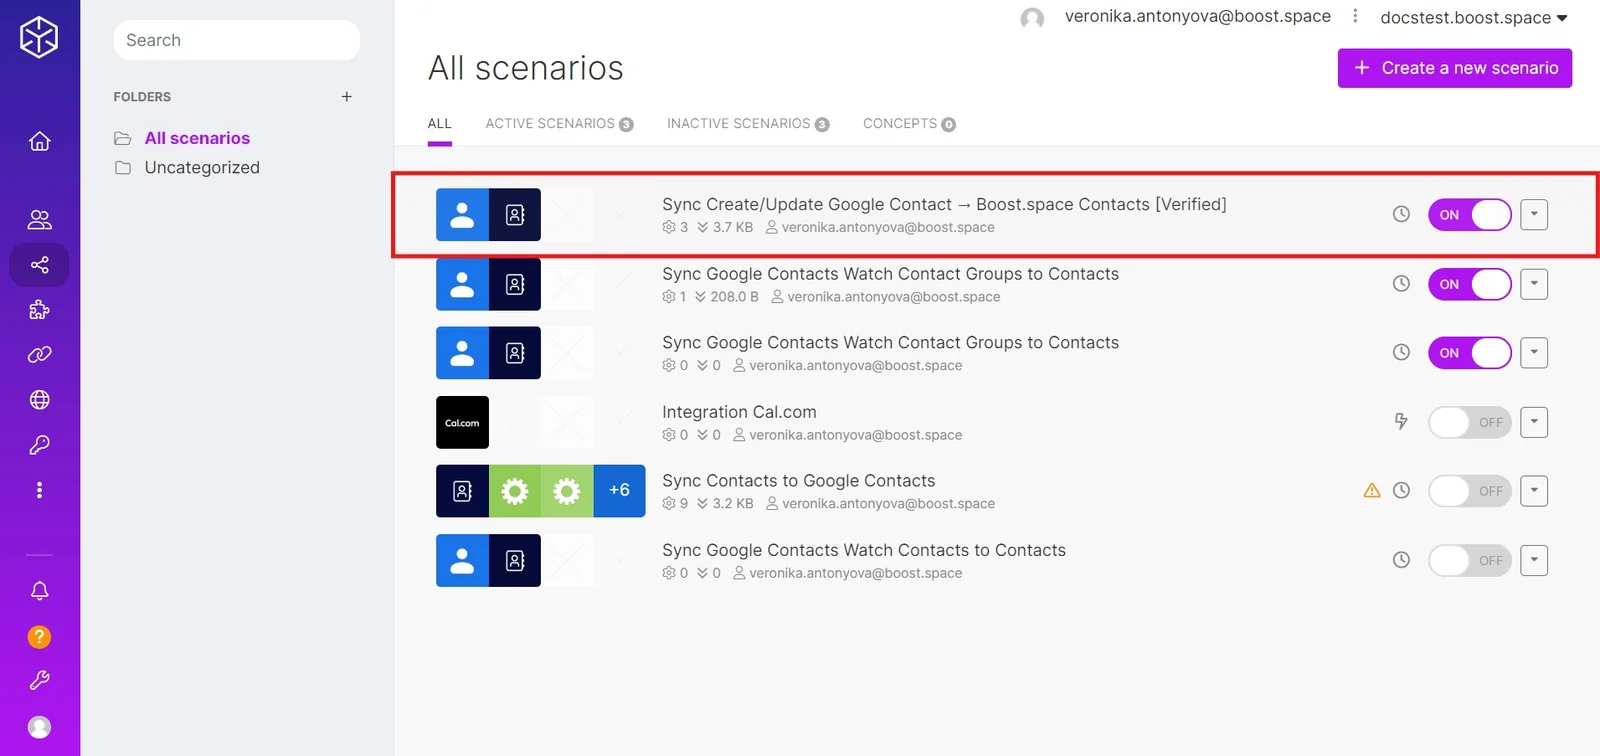Enable the Integration Cal.com scenario
Viewport: 1600px width, 756px height.
point(1469,422)
